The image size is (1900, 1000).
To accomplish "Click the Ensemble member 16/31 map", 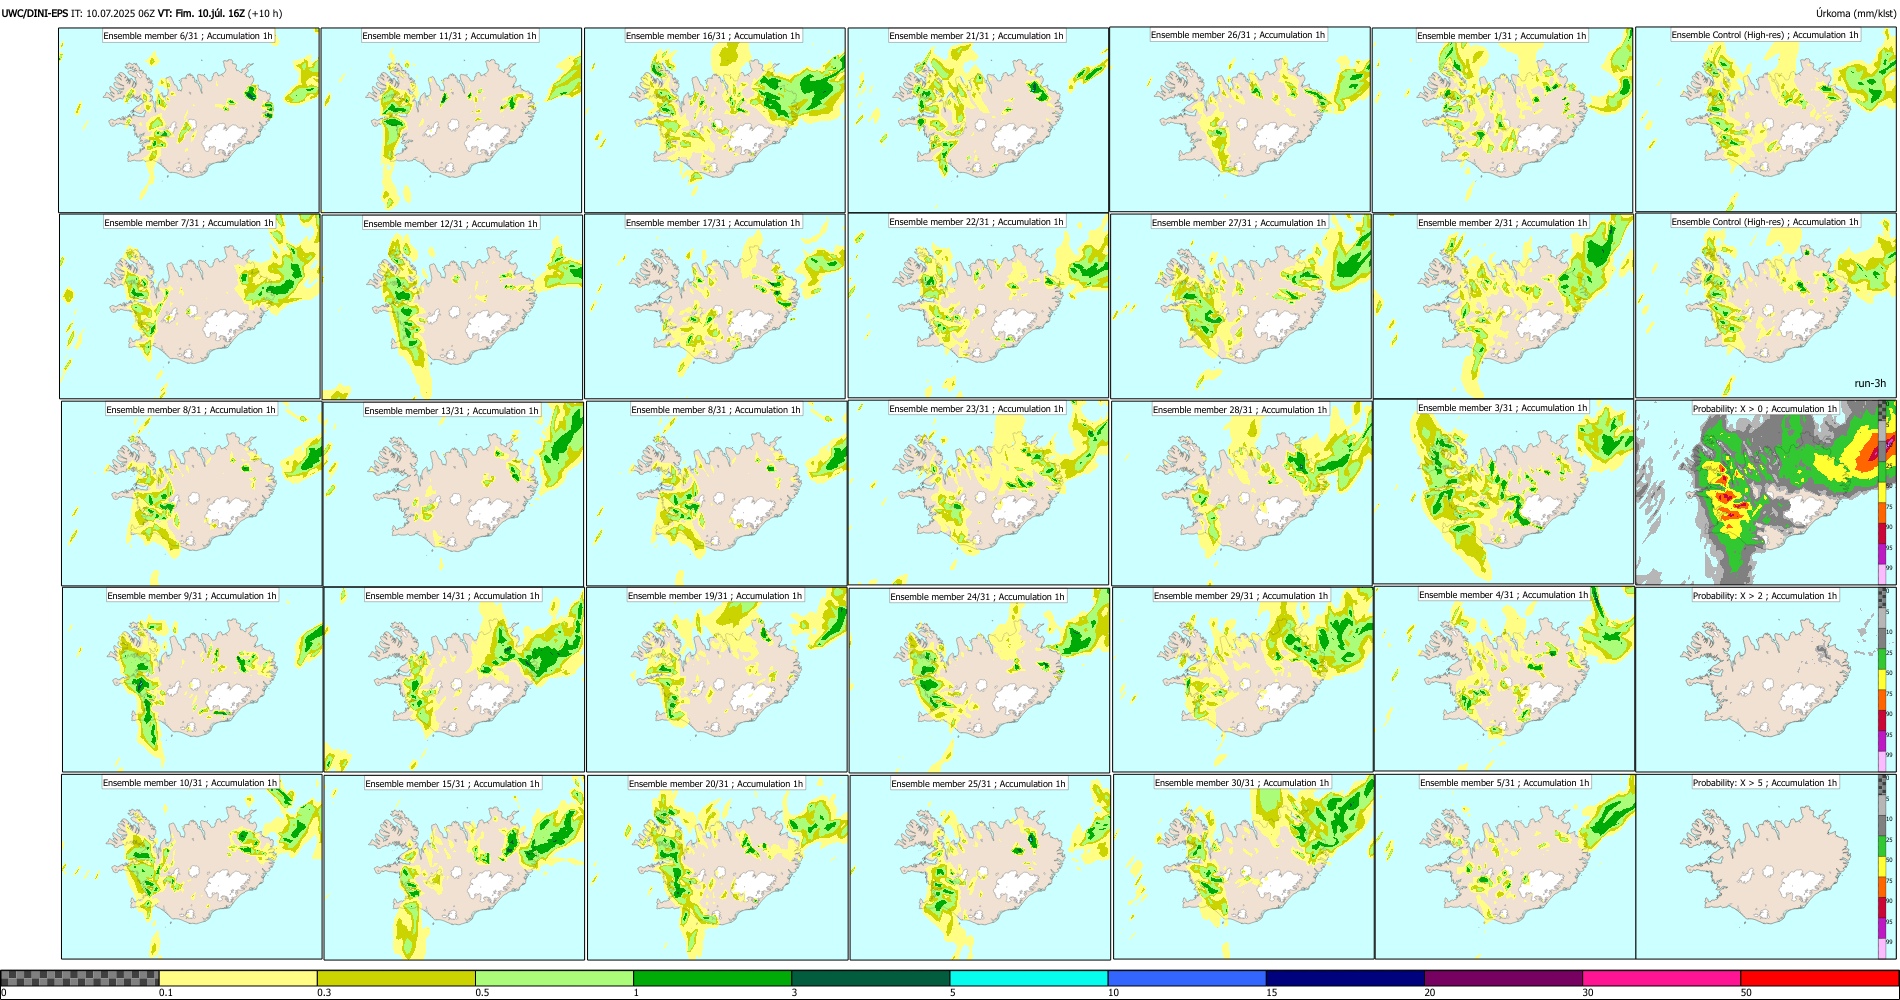I will coord(715,120).
